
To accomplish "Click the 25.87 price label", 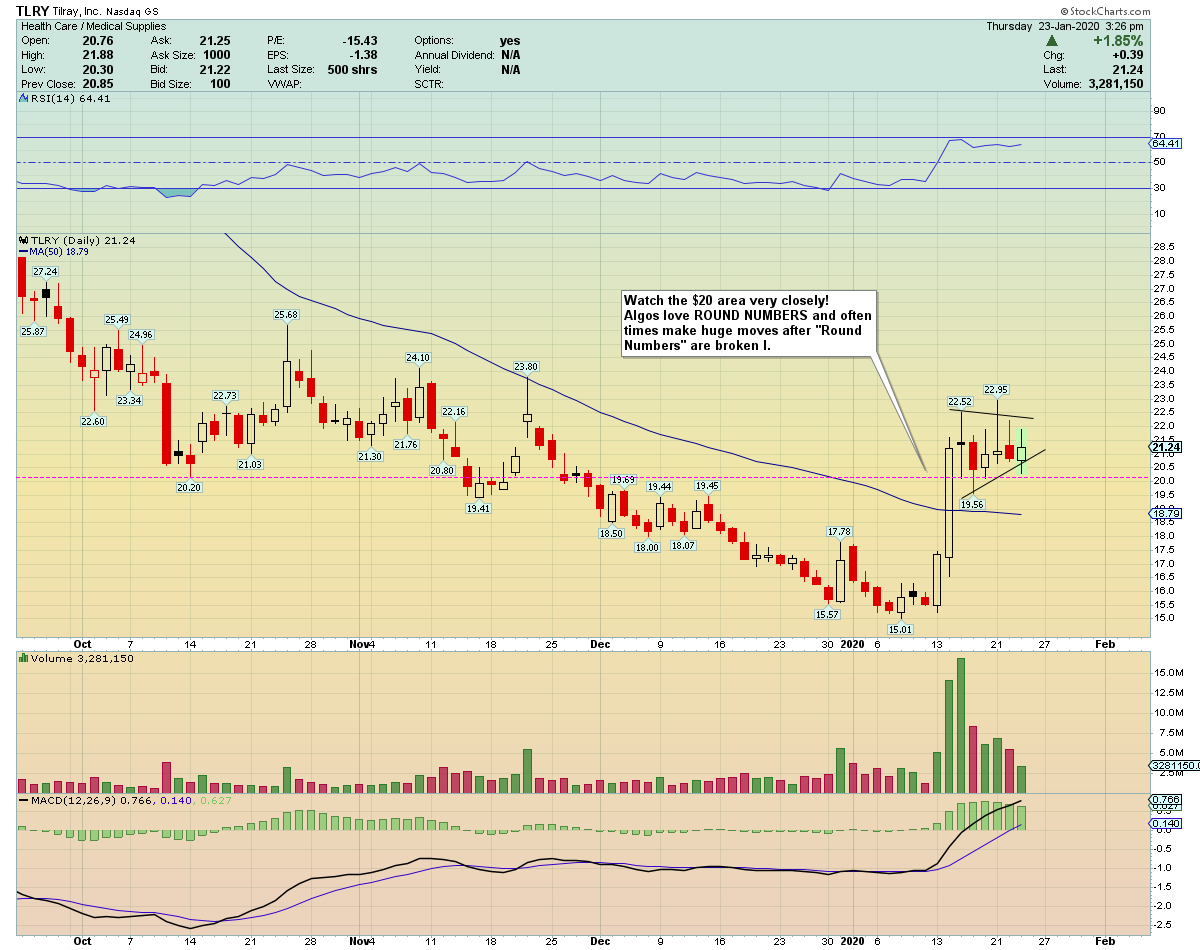I will (33, 331).
